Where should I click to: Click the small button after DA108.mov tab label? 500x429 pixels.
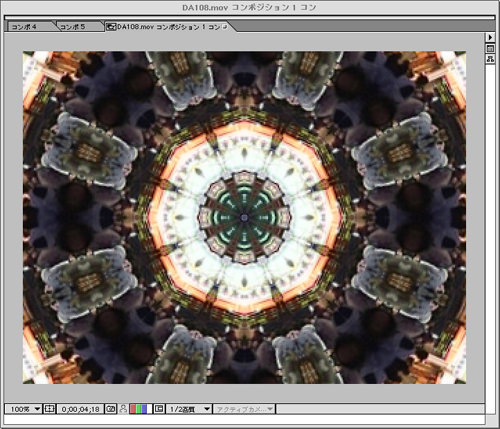(x=225, y=27)
